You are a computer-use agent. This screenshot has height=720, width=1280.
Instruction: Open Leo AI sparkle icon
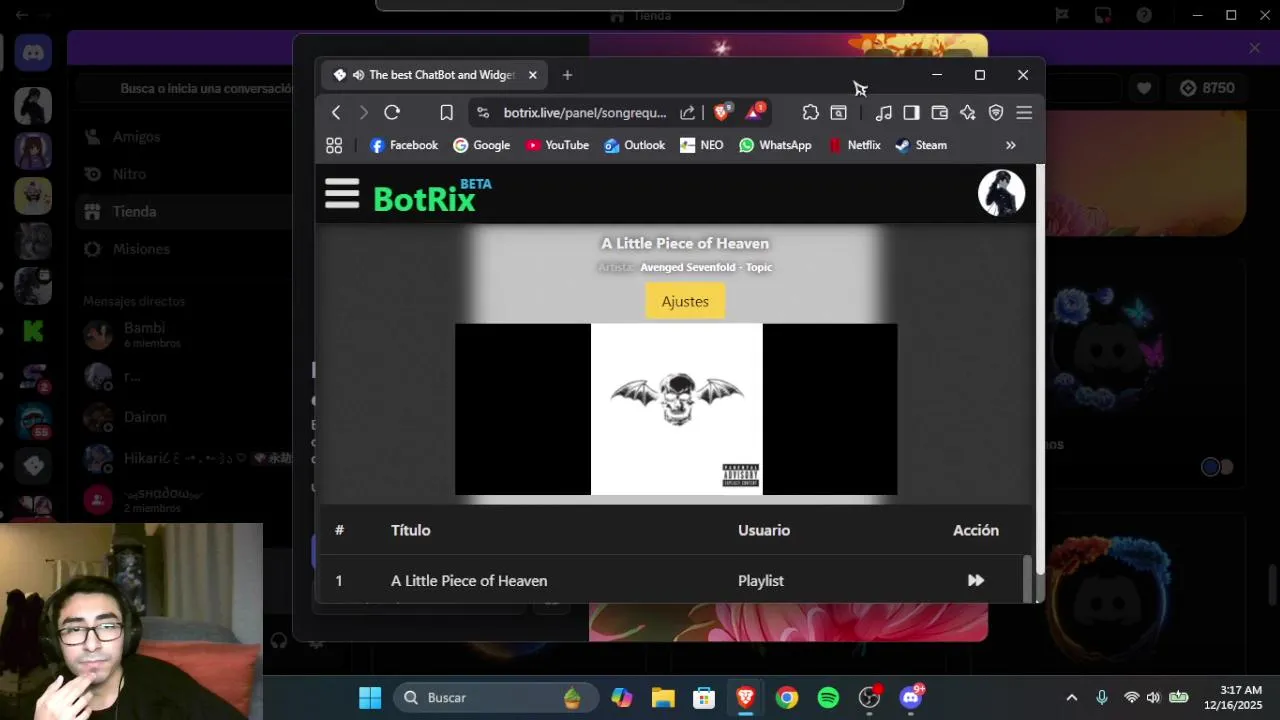pos(967,113)
